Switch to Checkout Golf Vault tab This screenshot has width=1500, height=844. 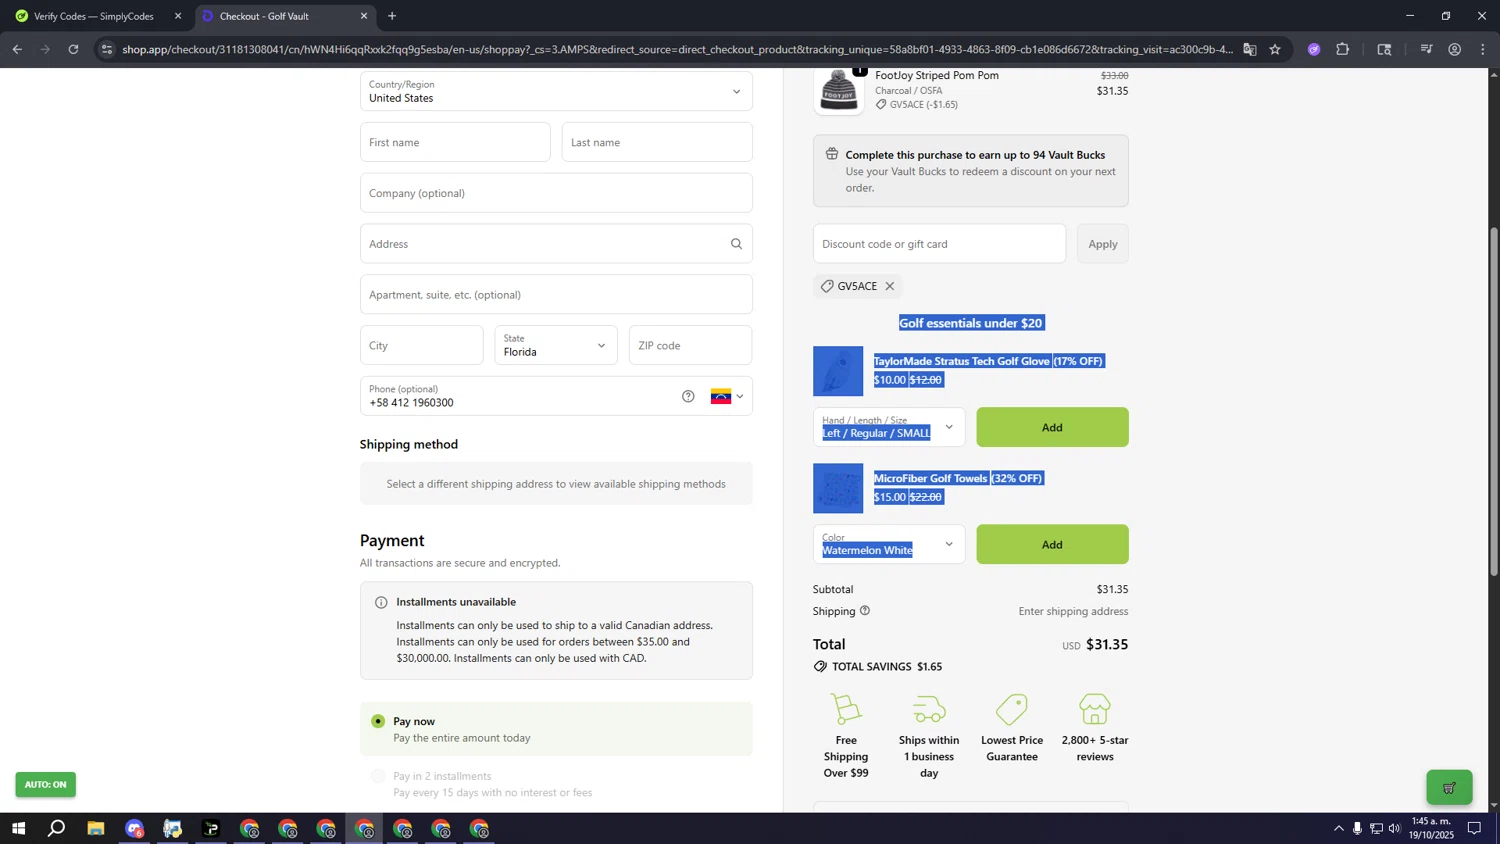coord(286,16)
